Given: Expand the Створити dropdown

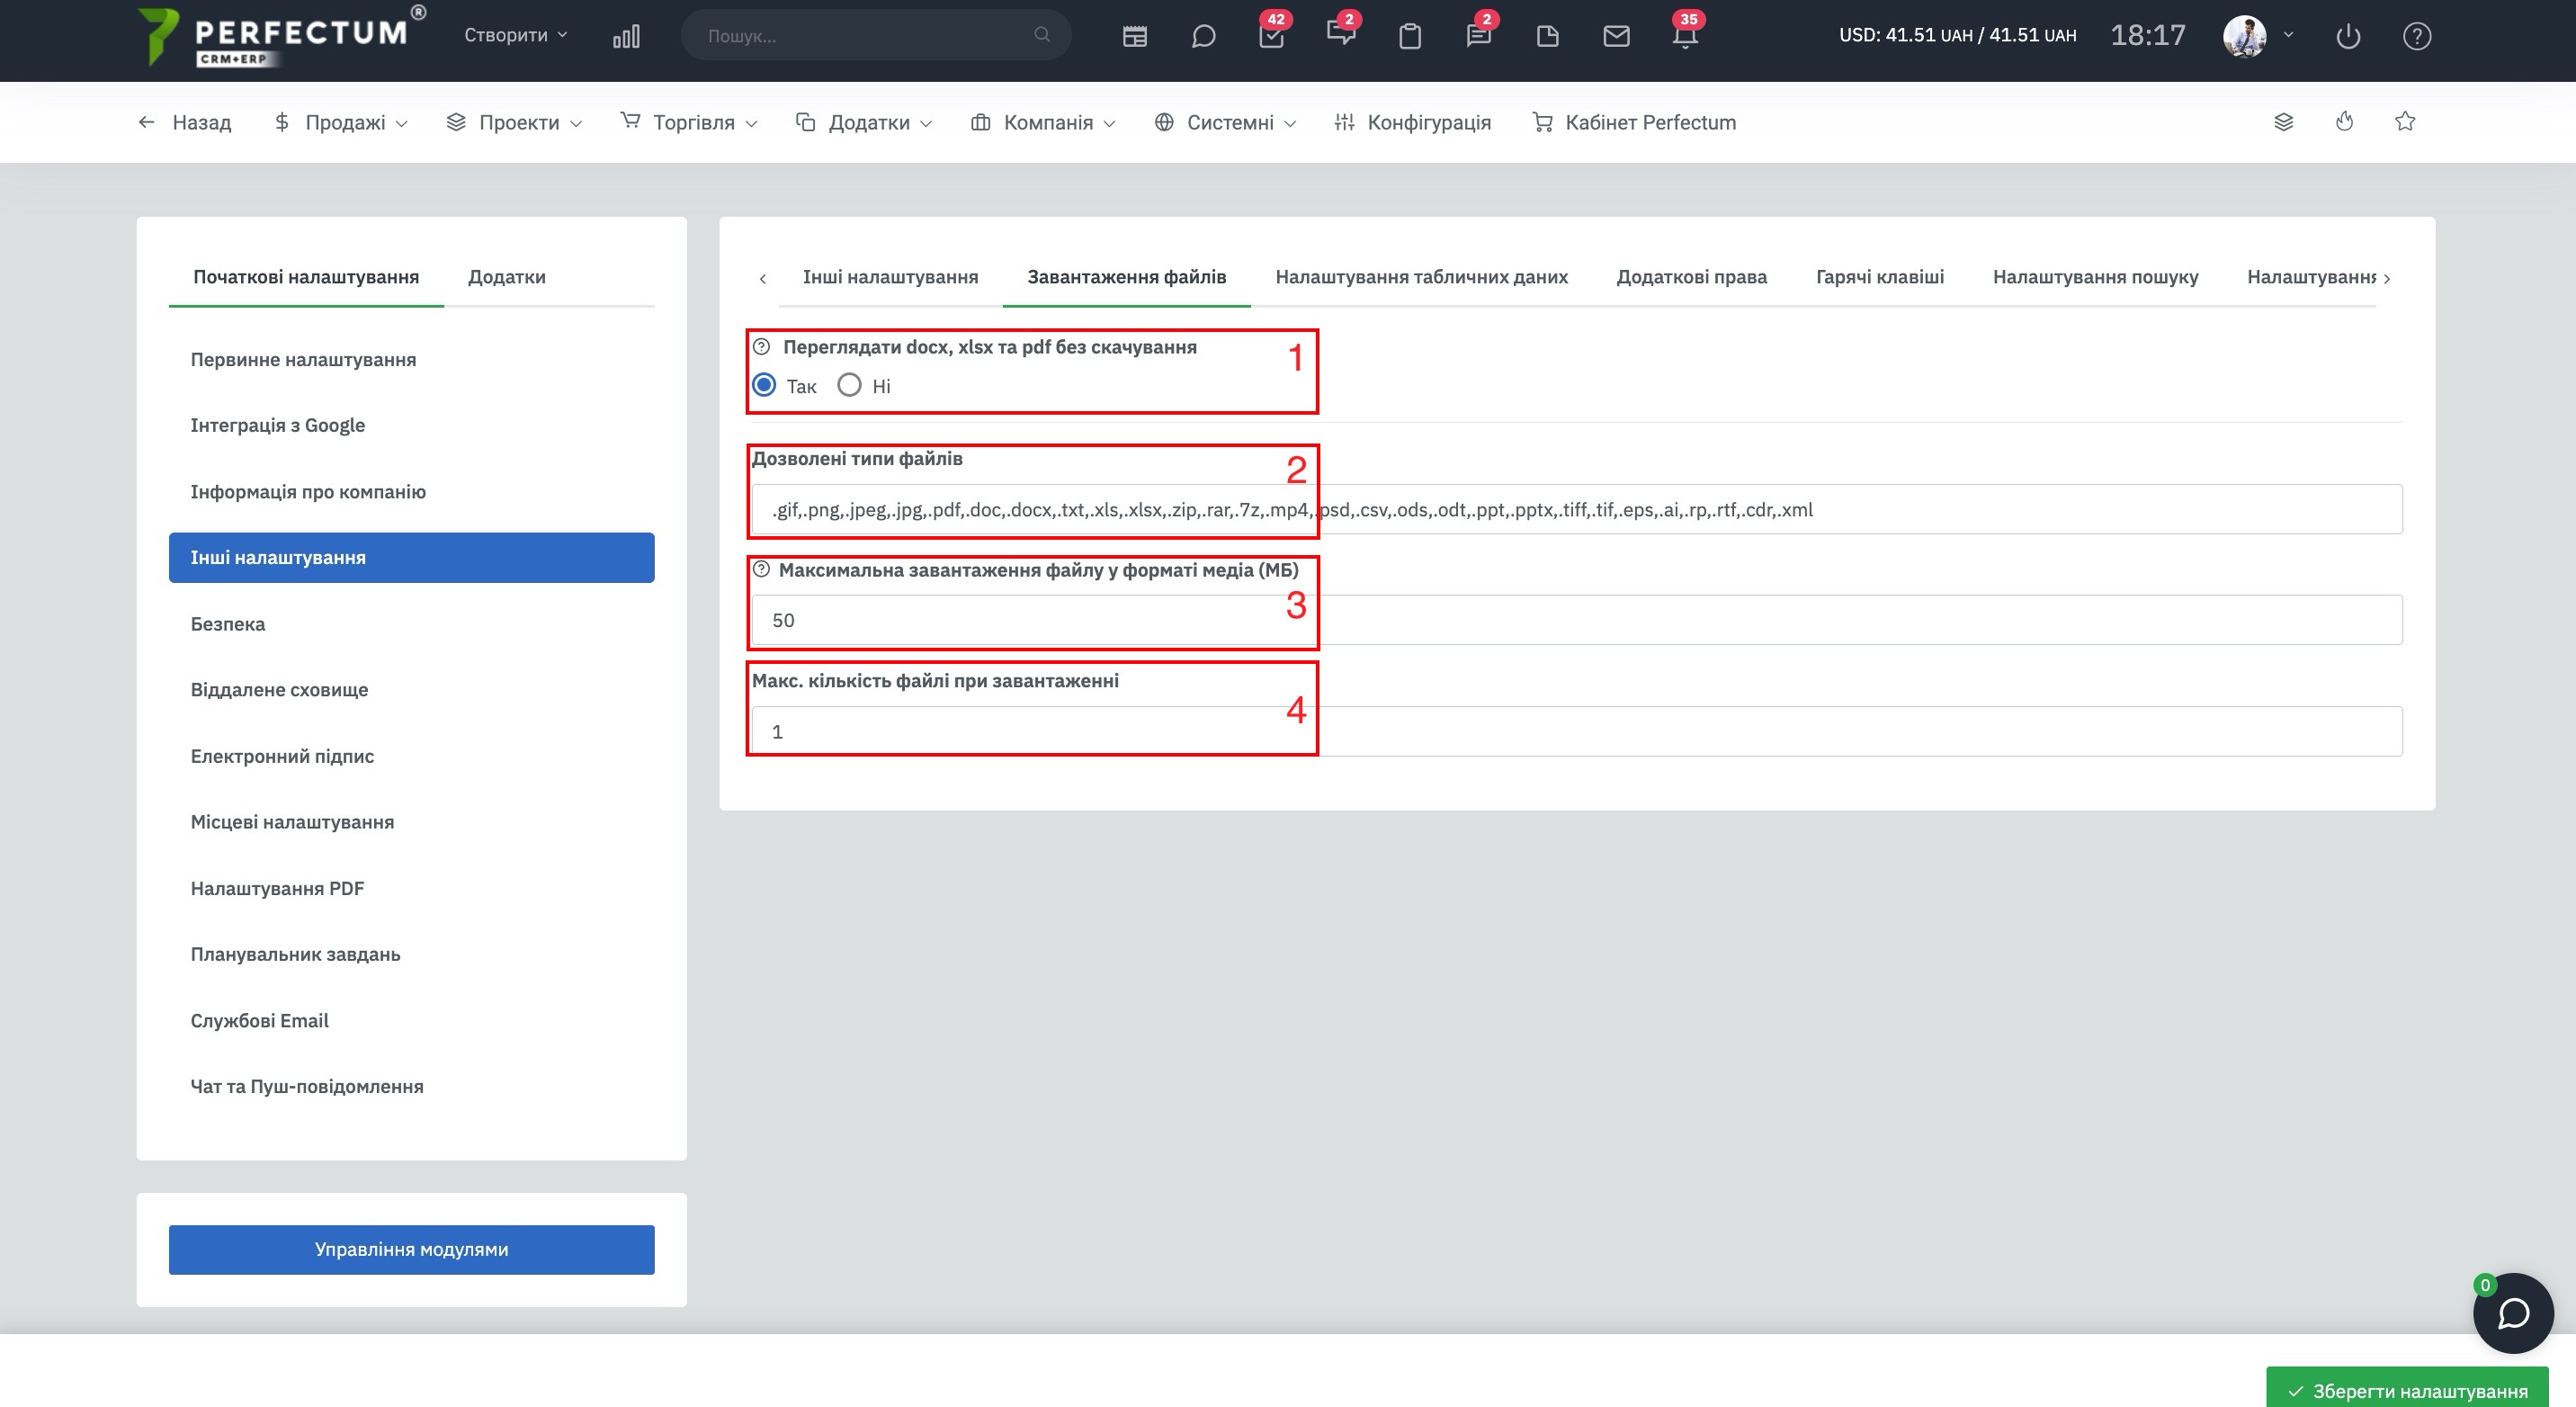Looking at the screenshot, I should tap(515, 35).
